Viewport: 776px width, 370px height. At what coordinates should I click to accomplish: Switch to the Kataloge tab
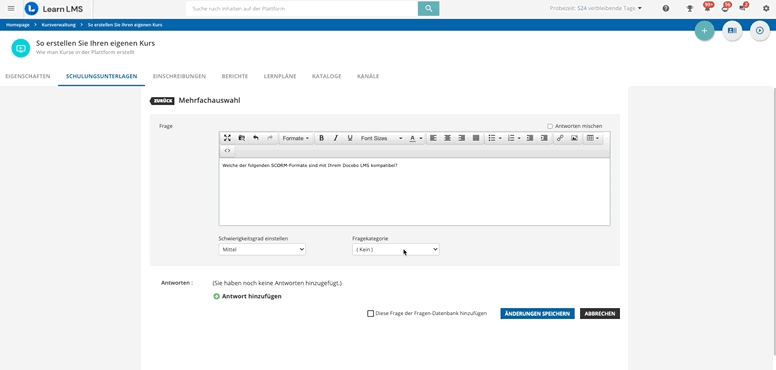326,76
